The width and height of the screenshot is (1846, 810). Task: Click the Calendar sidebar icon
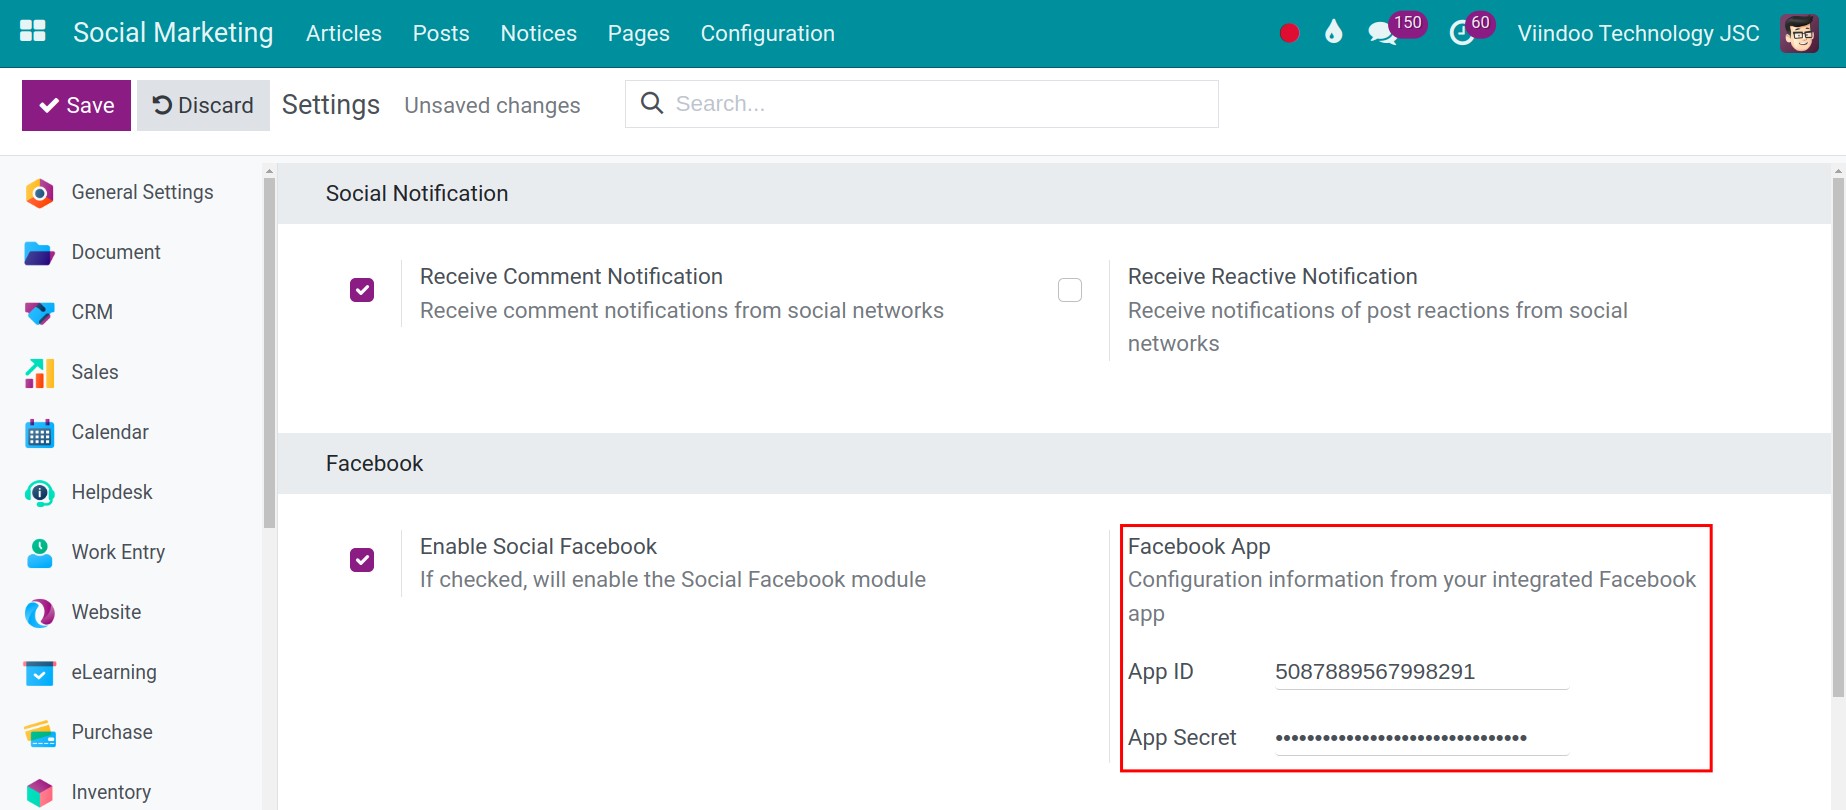click(39, 433)
